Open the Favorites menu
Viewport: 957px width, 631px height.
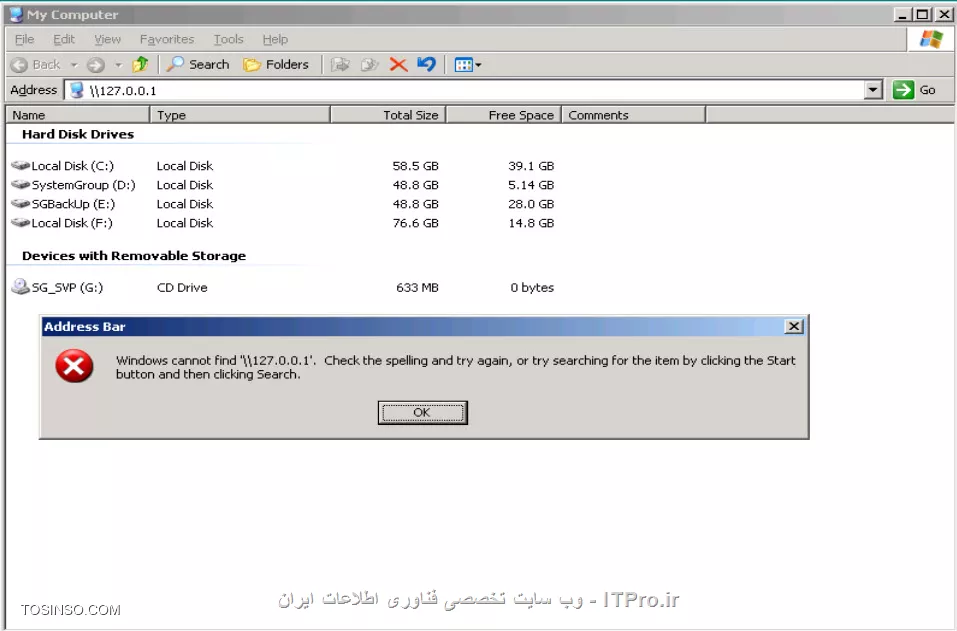167,39
